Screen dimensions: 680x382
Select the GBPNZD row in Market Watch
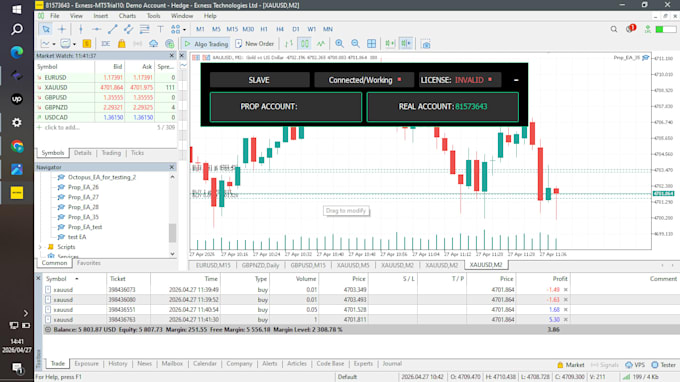coord(106,107)
